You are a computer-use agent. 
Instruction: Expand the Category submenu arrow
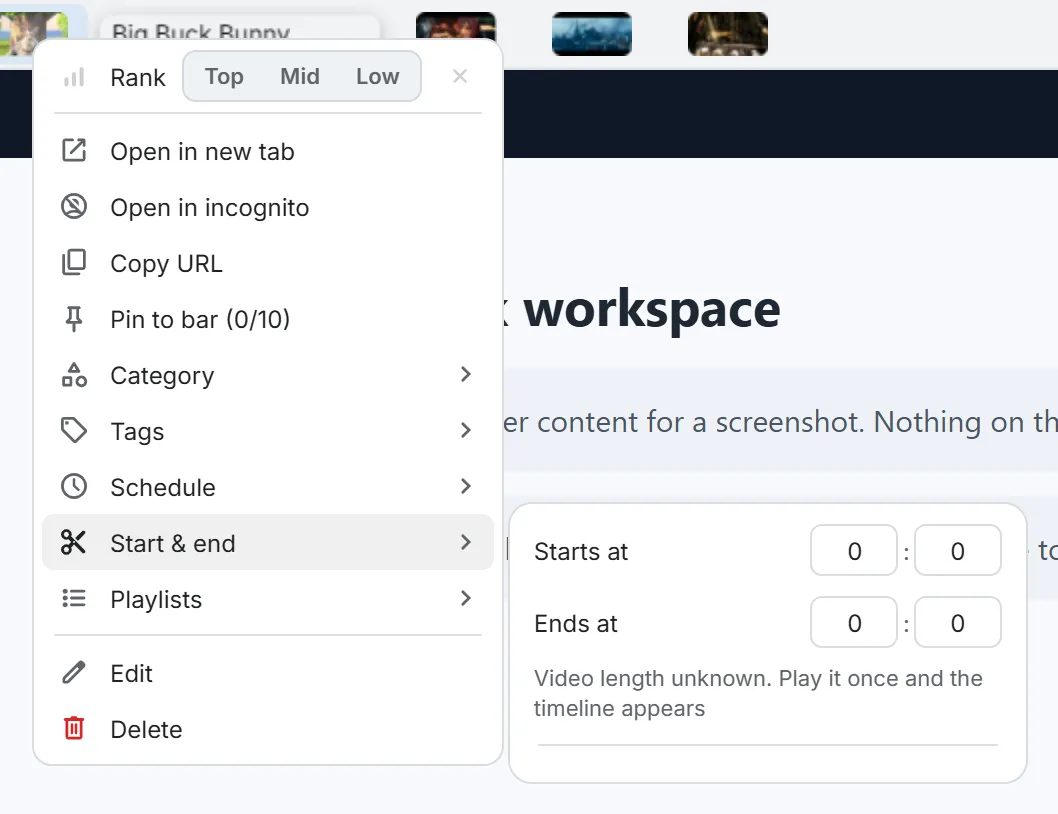coord(466,375)
